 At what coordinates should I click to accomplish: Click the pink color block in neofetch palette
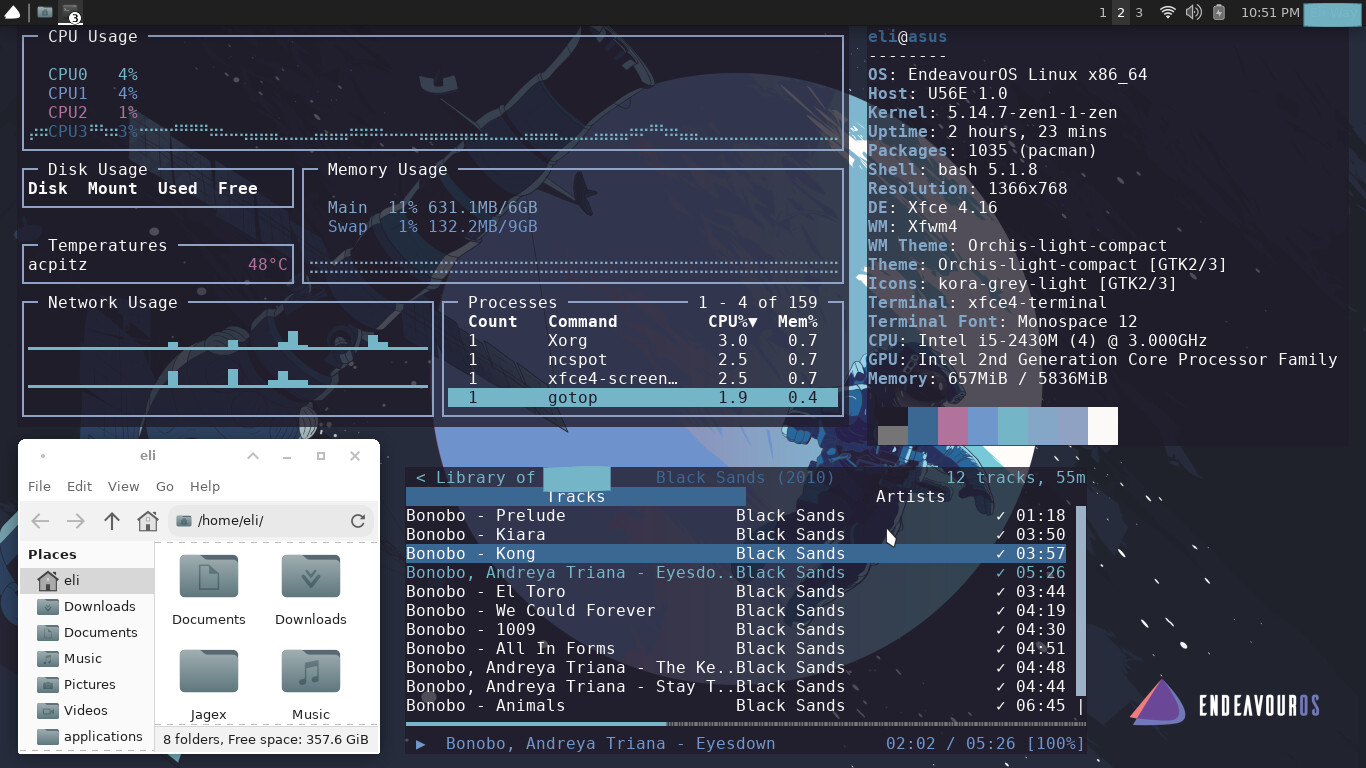[953, 426]
